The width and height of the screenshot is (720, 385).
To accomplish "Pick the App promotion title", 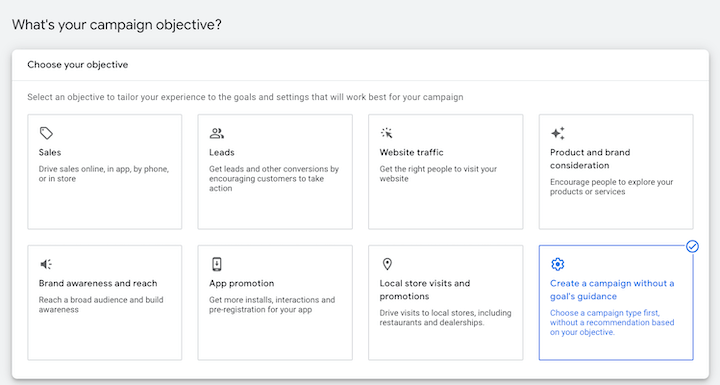I will (x=242, y=283).
